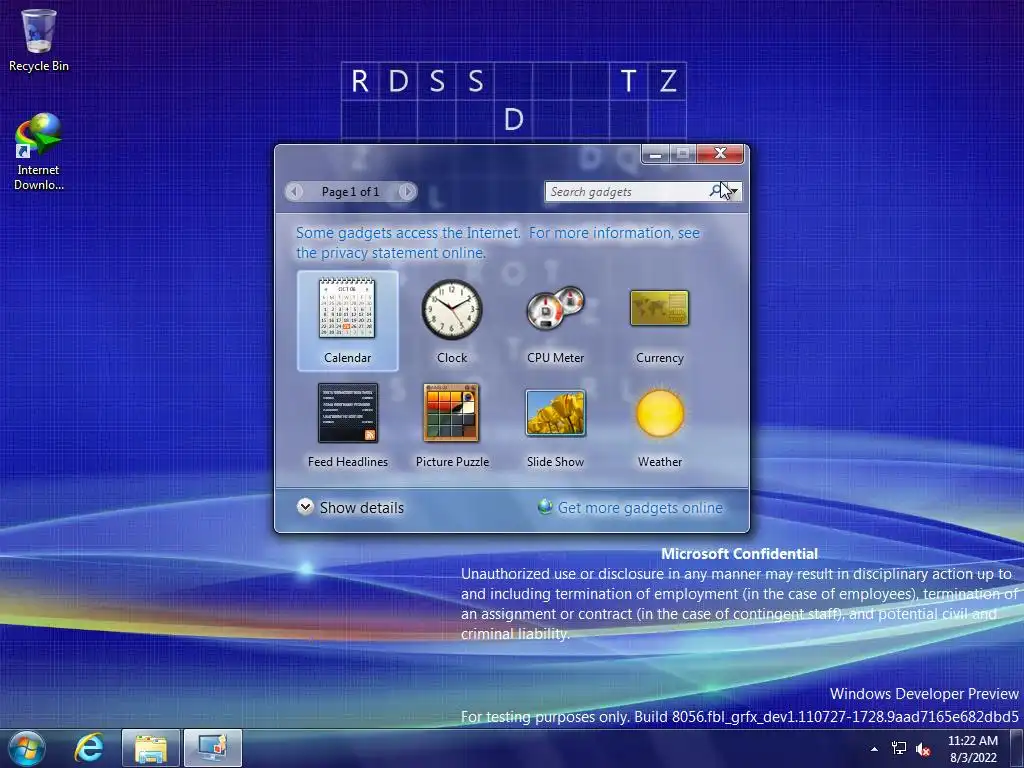Select the Weather gadget icon
The height and width of the screenshot is (768, 1024).
660,413
